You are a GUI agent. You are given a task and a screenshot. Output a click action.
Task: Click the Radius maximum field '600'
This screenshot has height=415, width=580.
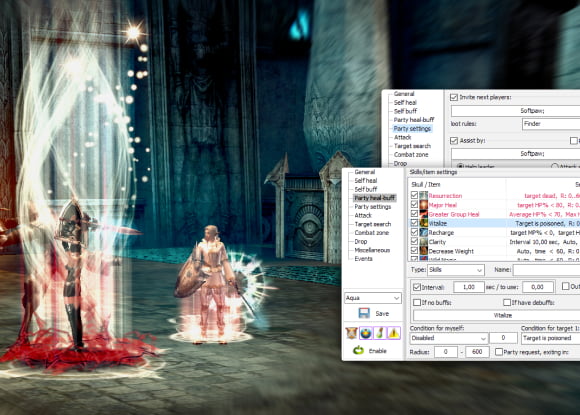pos(477,352)
